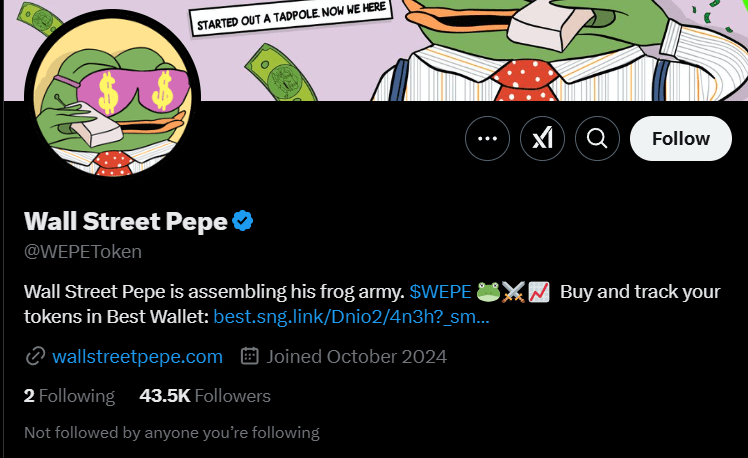Screen dimensions: 748x458
Task: View the 43.5K Followers list
Action: coord(205,396)
